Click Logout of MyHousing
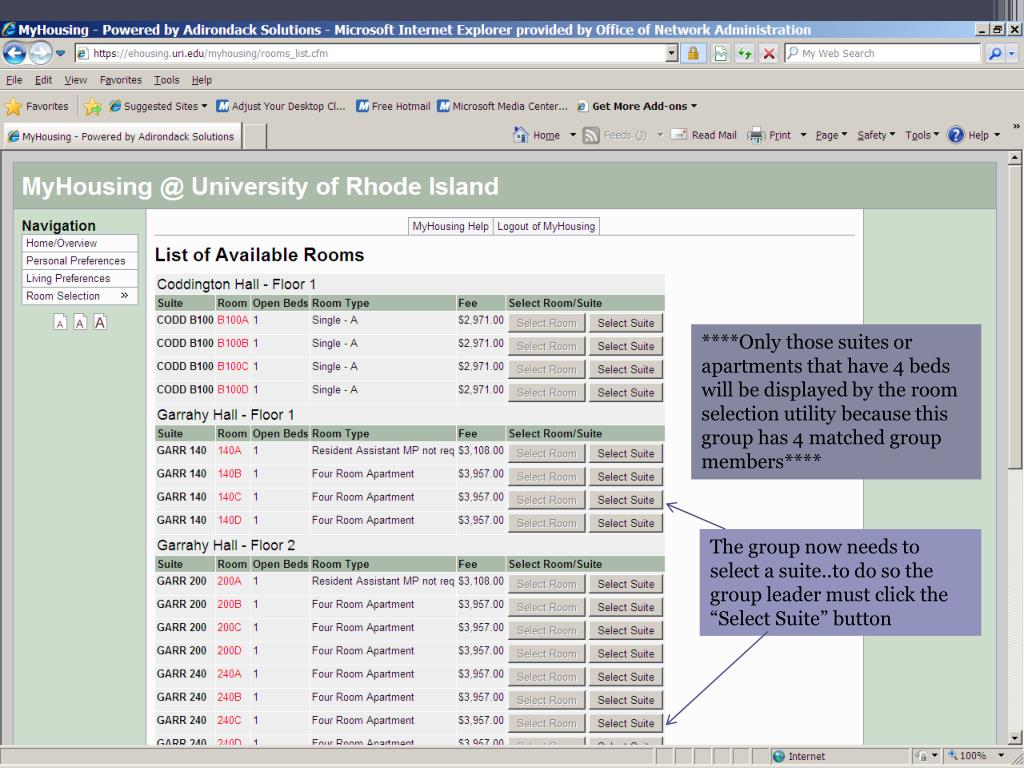 coord(546,226)
